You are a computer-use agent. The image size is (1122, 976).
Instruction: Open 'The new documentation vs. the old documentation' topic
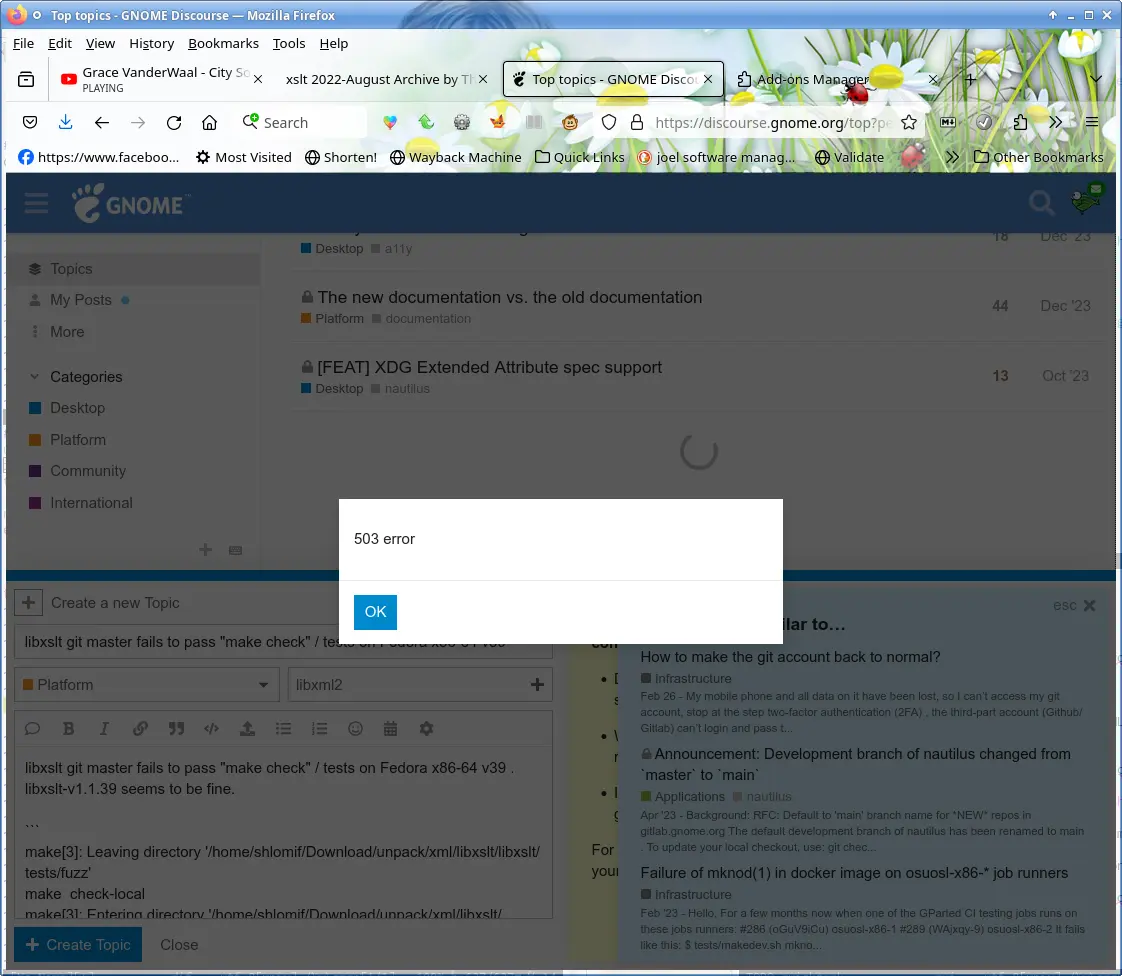point(509,297)
